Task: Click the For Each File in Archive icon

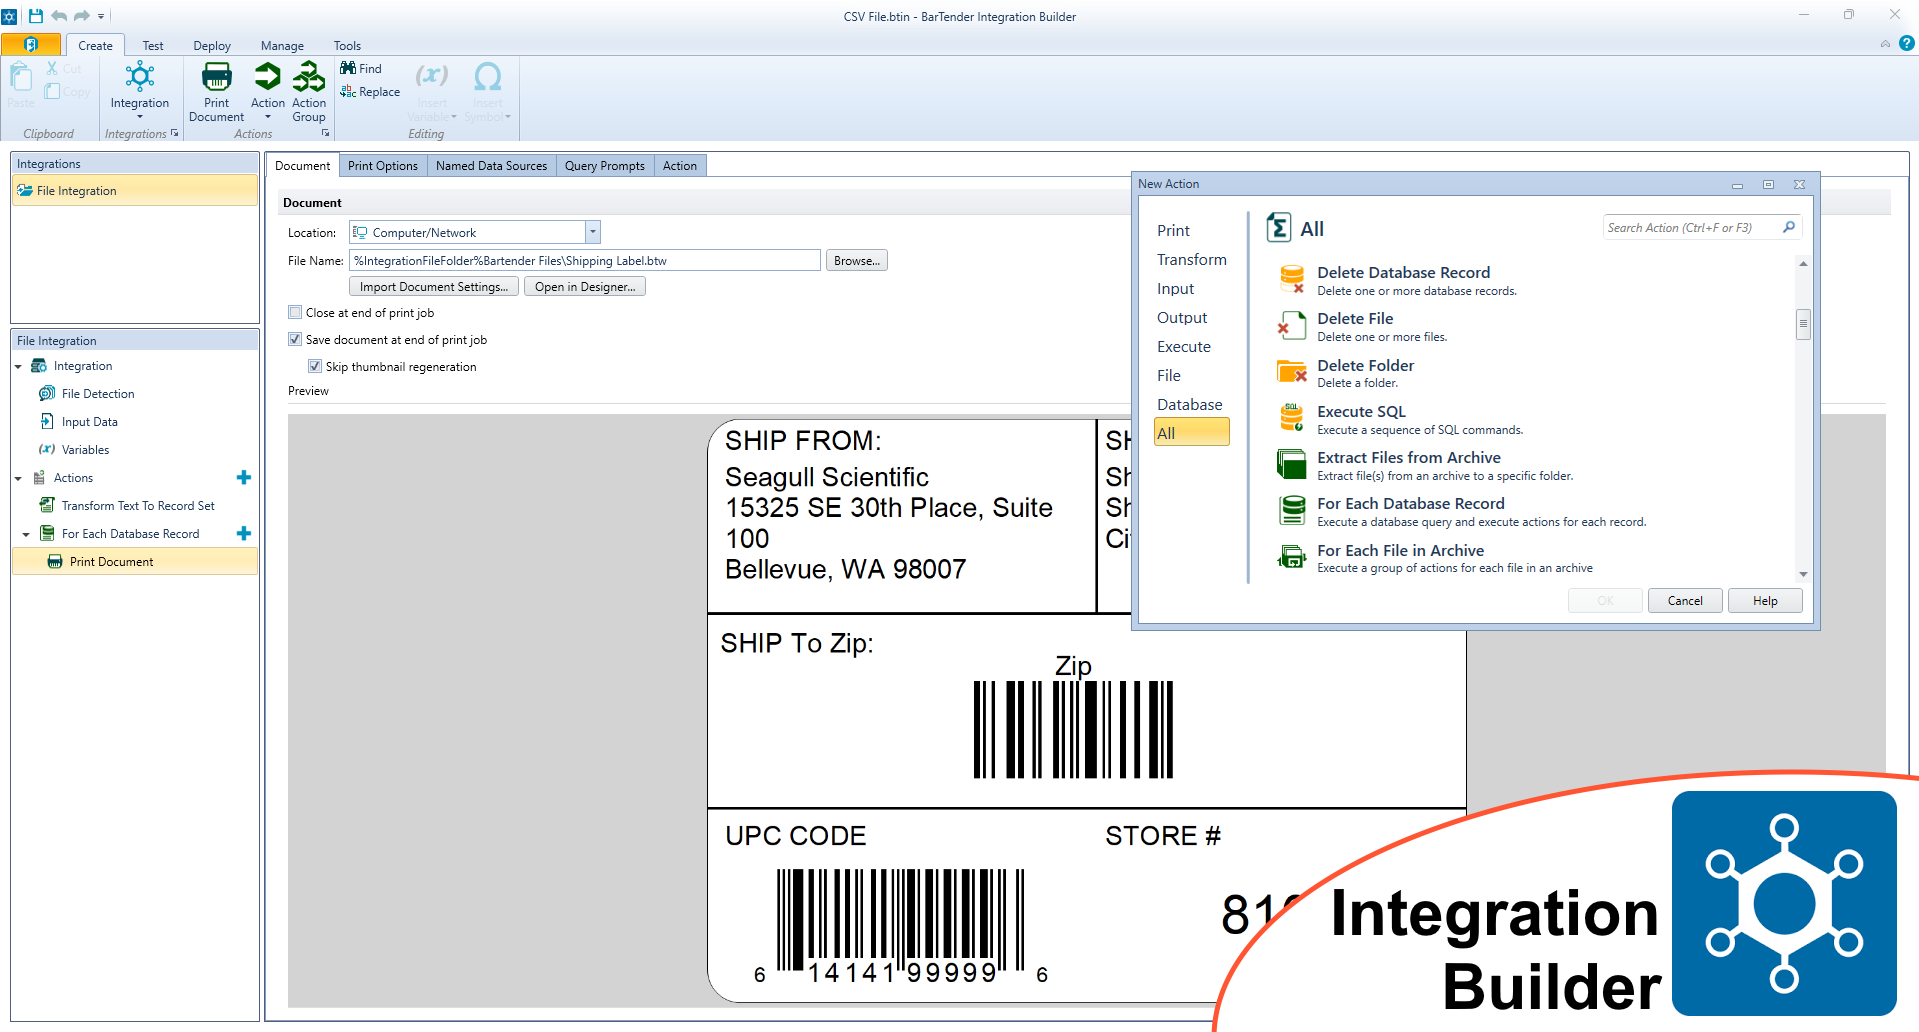Action: tap(1292, 557)
